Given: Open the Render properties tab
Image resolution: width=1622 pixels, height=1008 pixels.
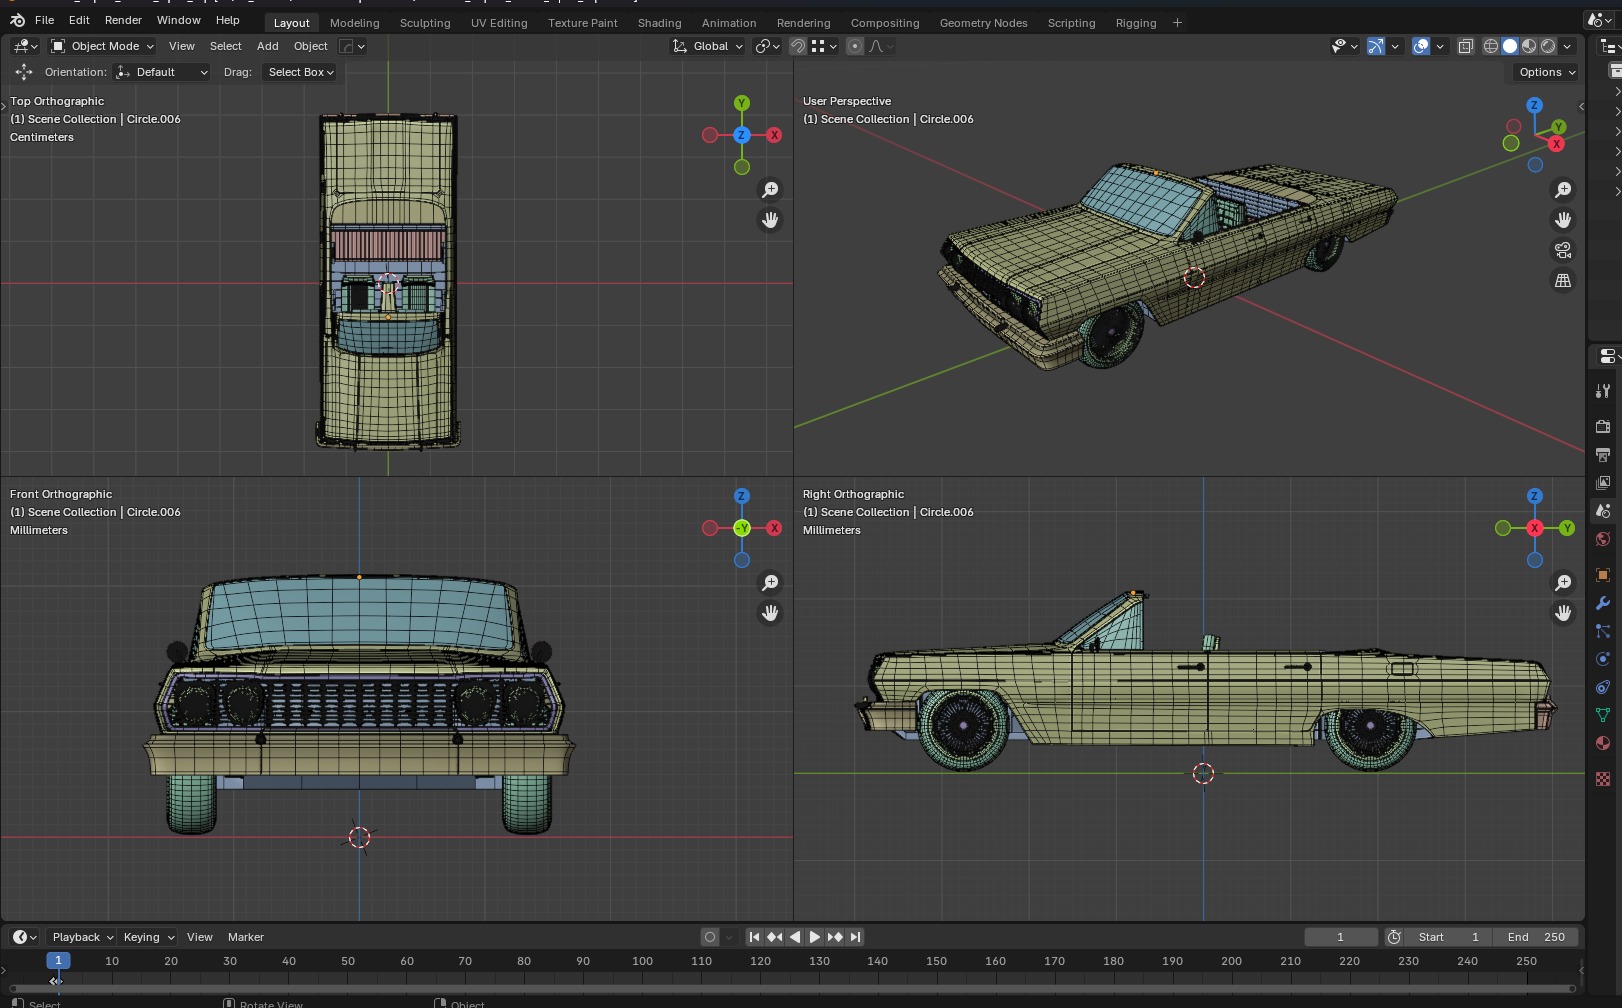Looking at the screenshot, I should point(1603,426).
